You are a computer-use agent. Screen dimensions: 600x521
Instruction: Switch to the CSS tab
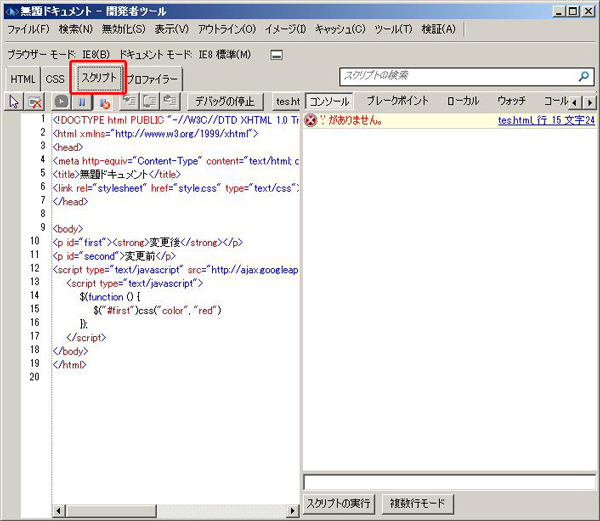[x=55, y=79]
